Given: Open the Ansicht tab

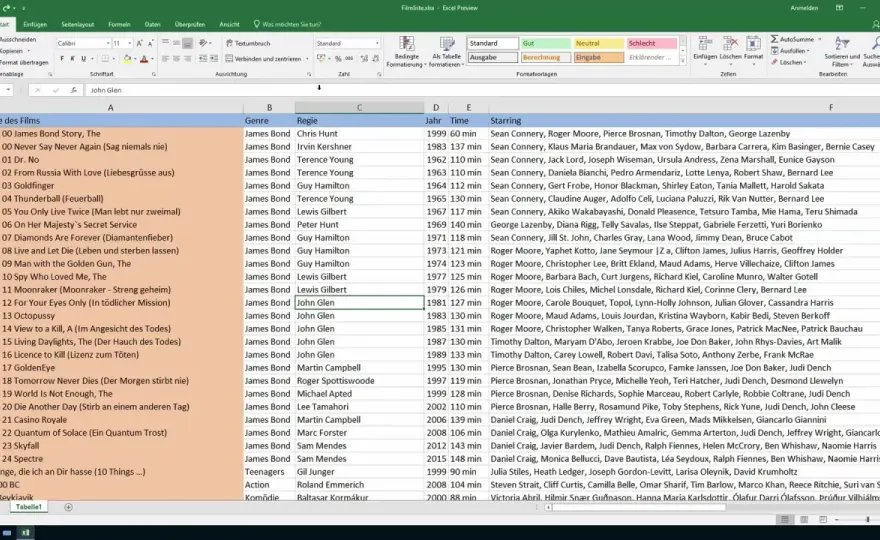Looking at the screenshot, I should pyautogui.click(x=229, y=24).
